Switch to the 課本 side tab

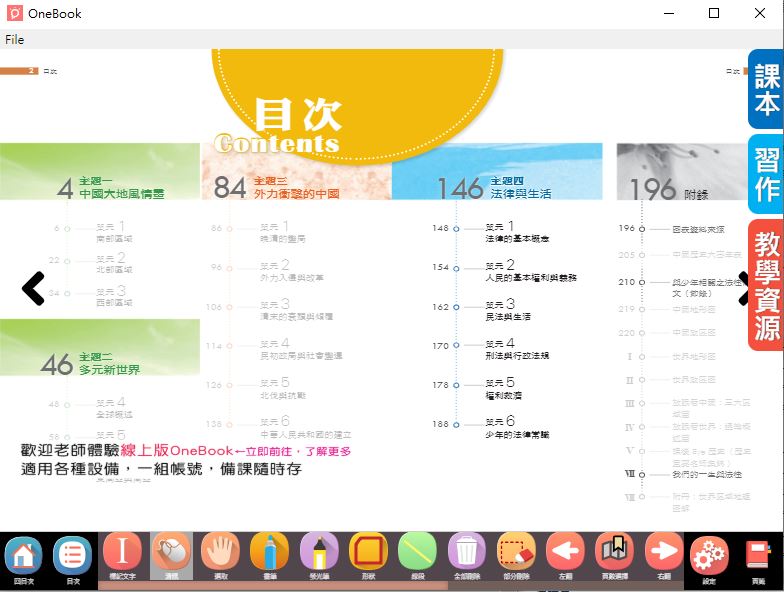point(766,89)
